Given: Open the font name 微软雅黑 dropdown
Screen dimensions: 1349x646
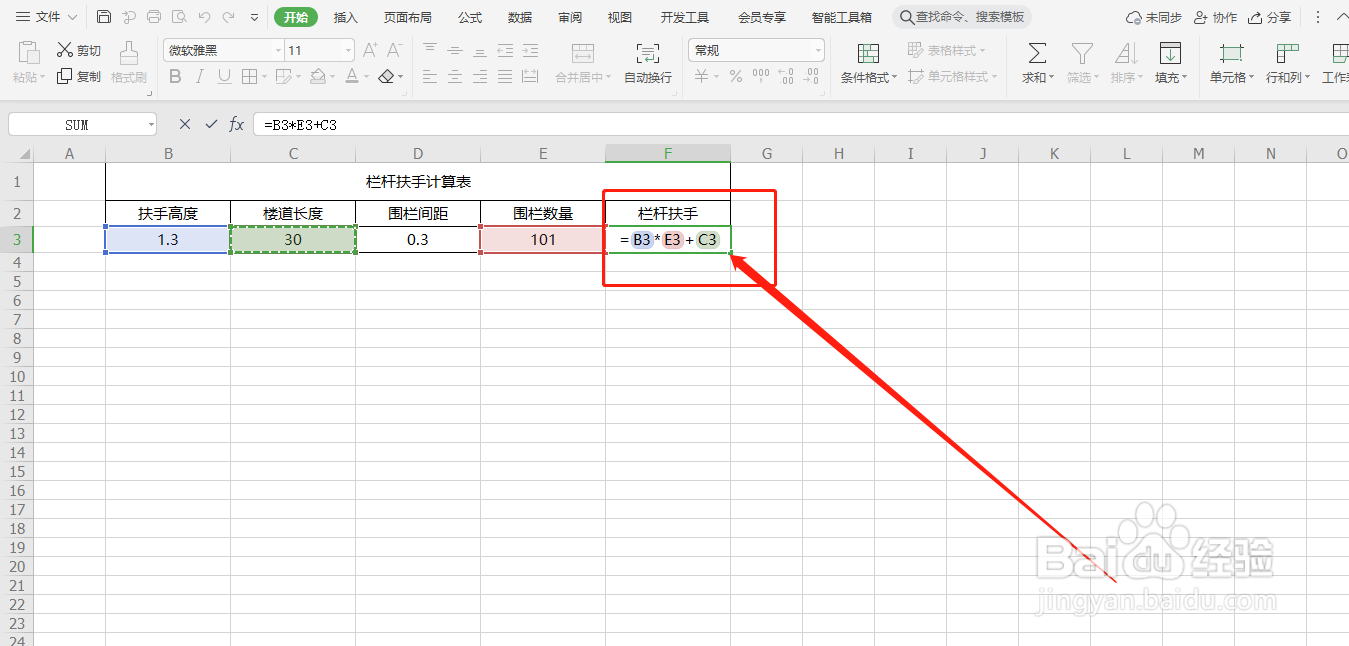Looking at the screenshot, I should tap(278, 50).
